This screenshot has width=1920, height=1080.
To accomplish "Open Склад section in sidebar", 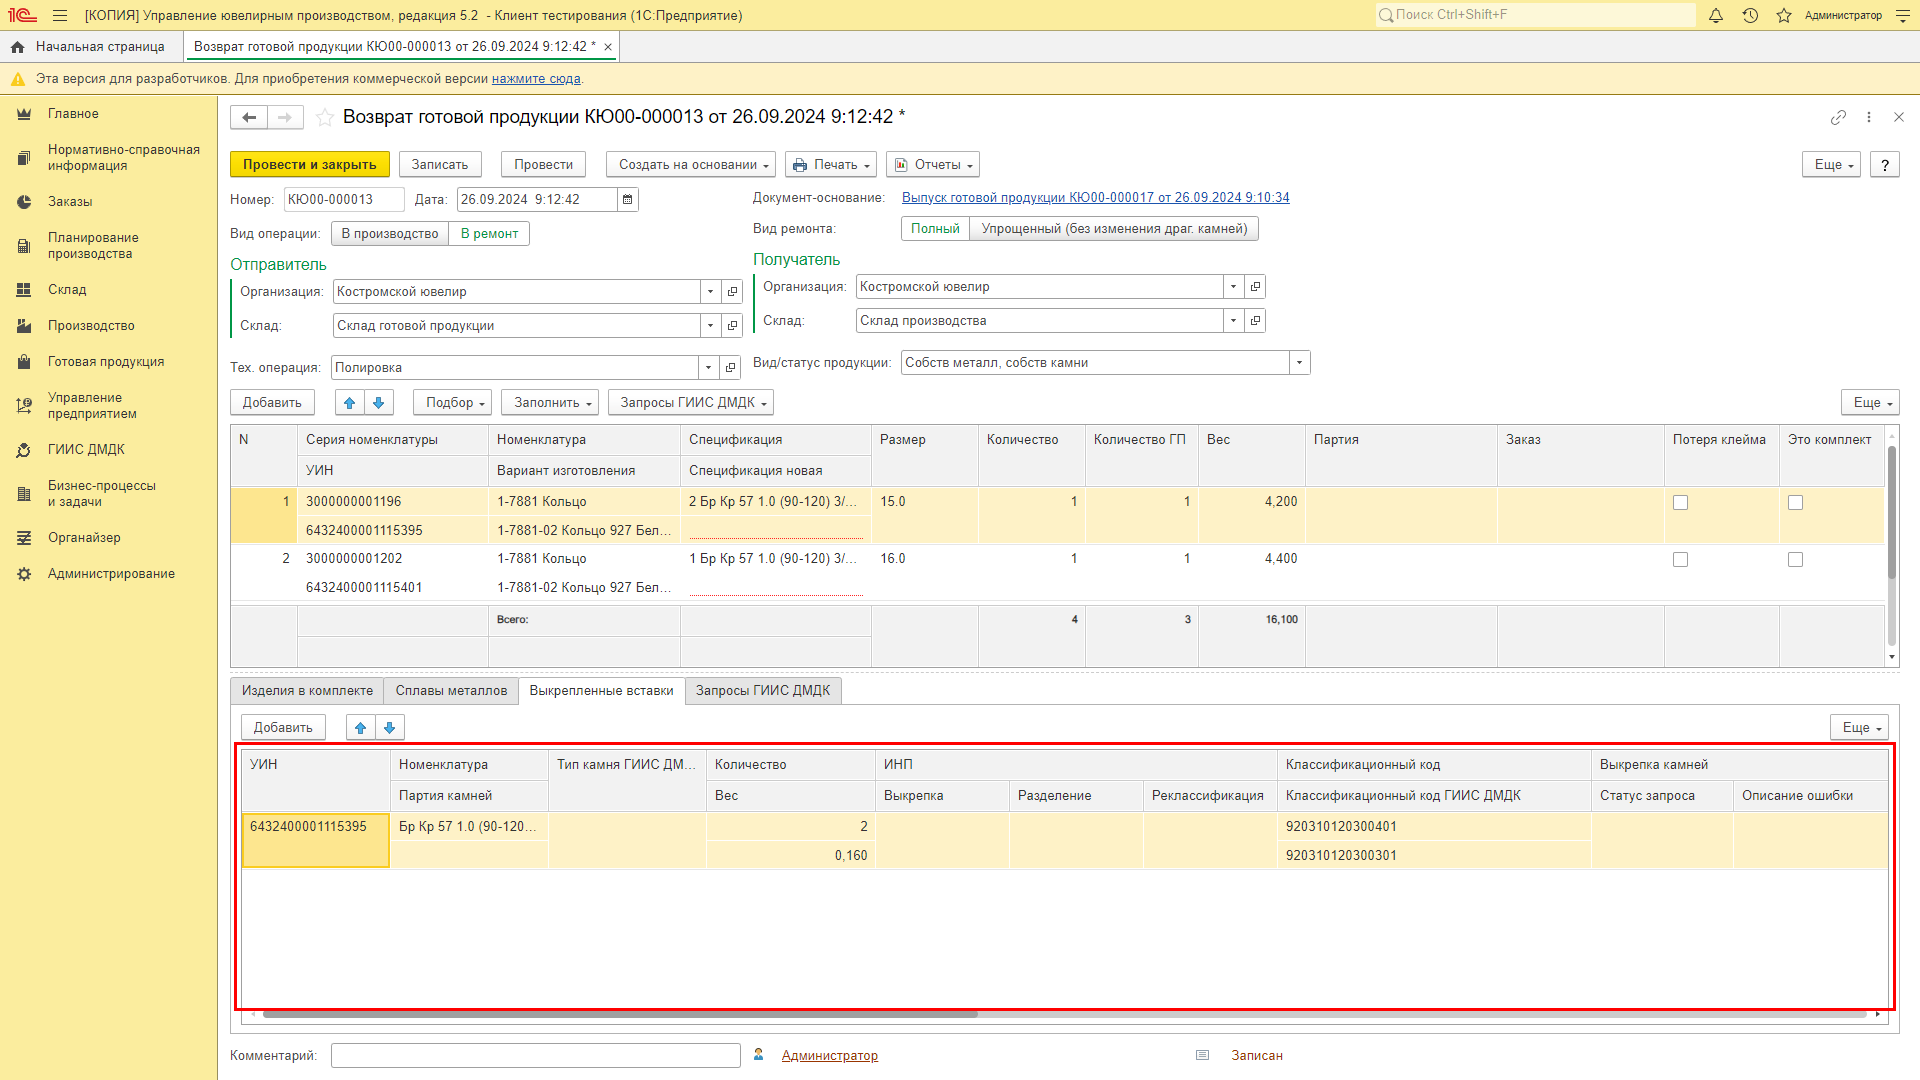I will [x=67, y=290].
